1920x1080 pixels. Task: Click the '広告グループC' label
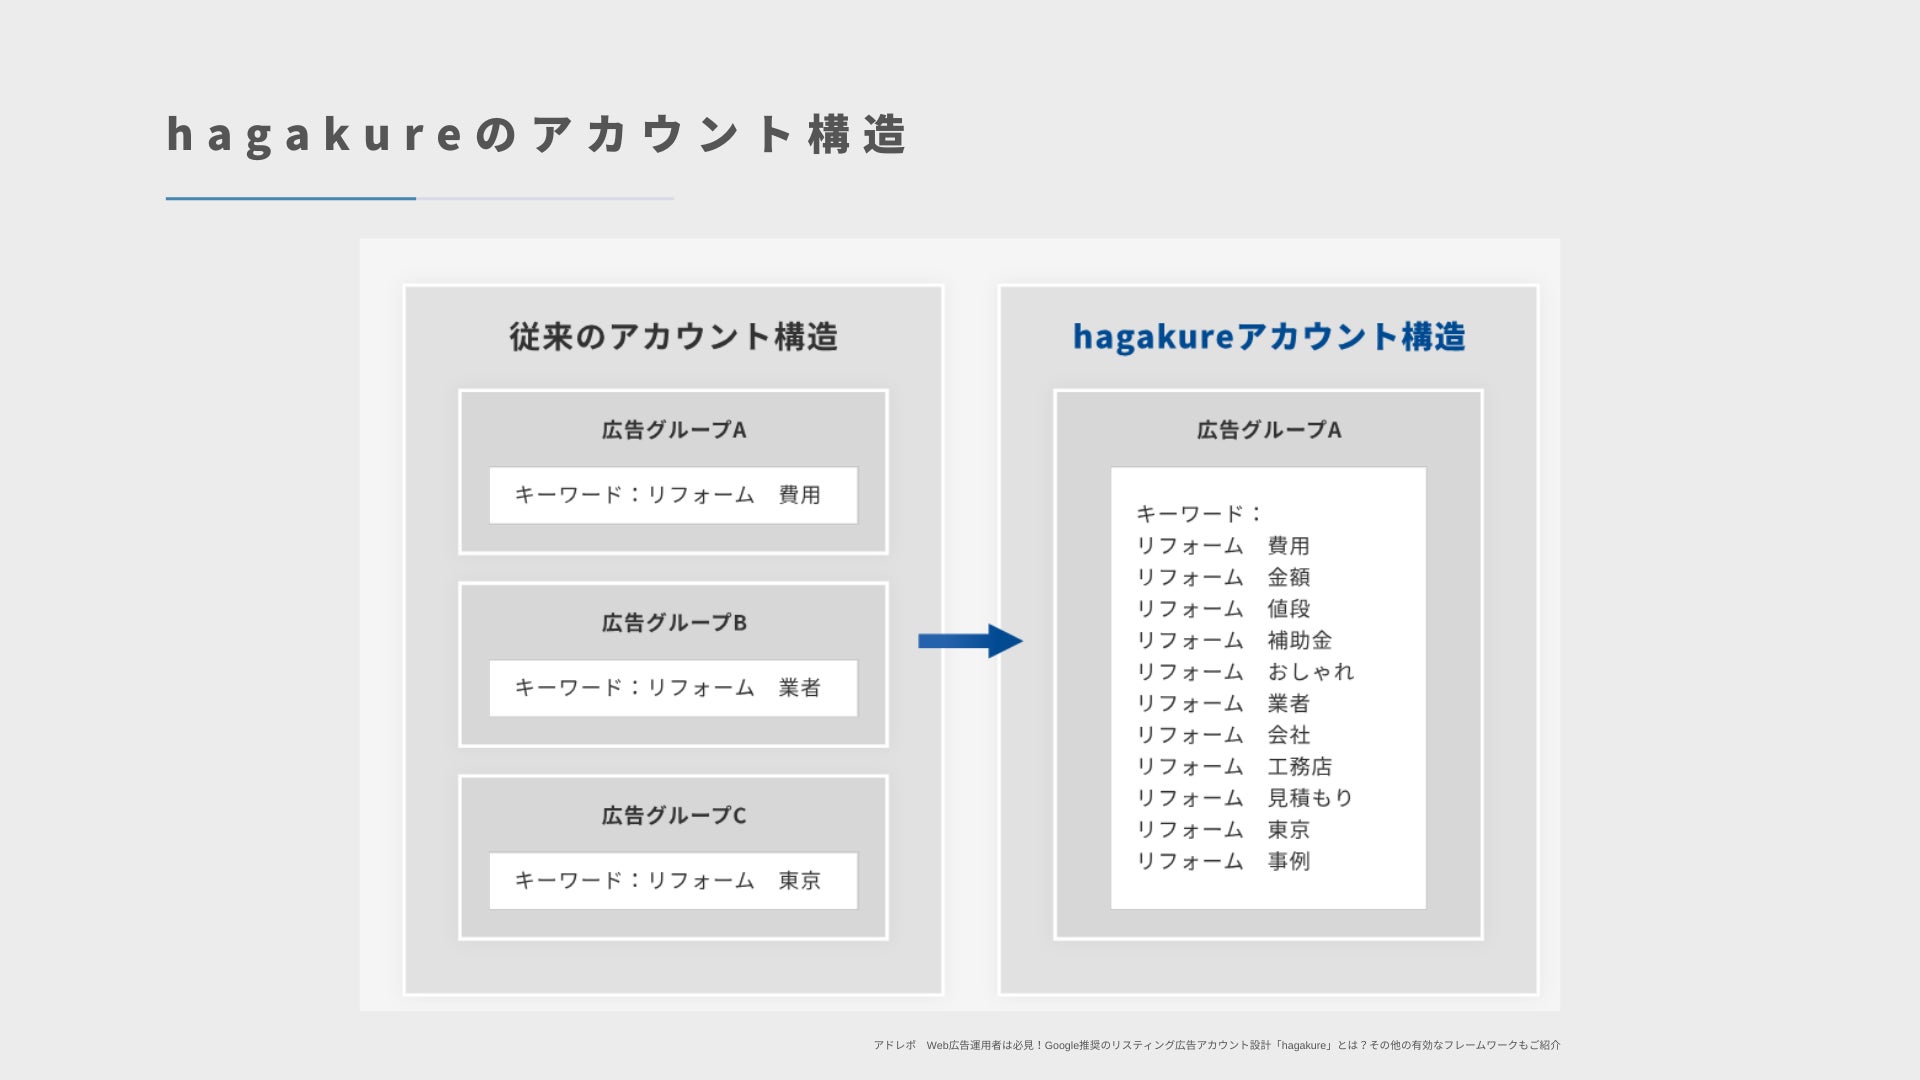673,816
